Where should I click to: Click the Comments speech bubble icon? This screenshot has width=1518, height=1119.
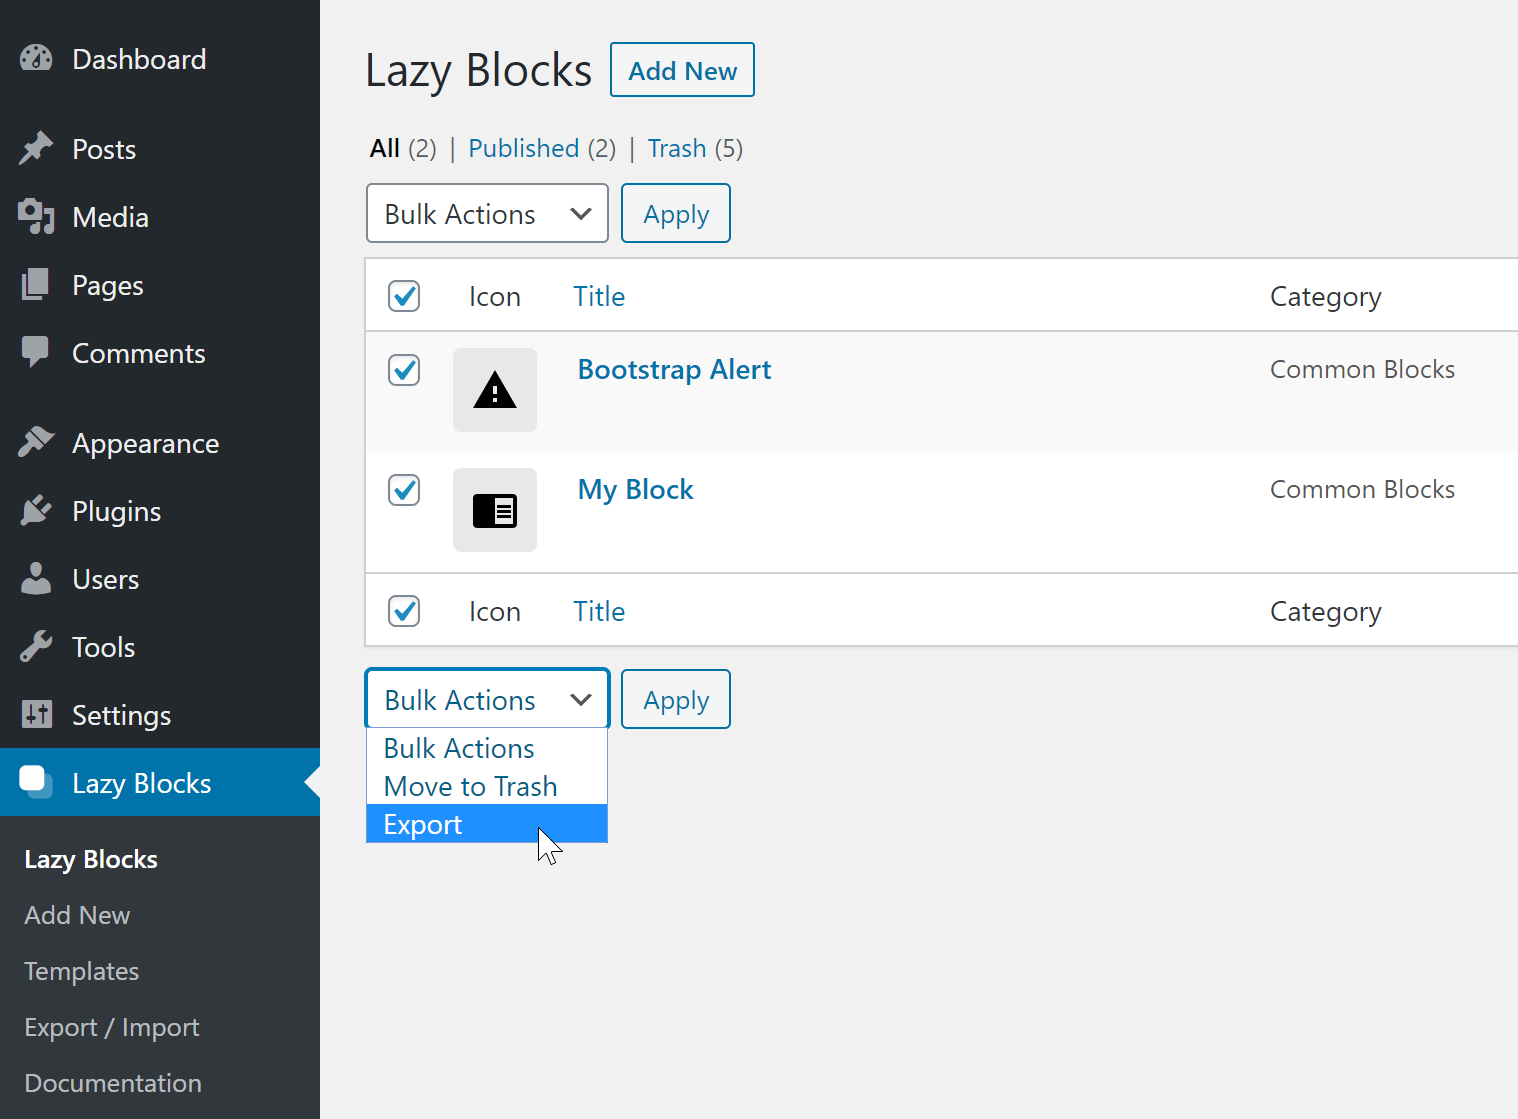coord(36,352)
